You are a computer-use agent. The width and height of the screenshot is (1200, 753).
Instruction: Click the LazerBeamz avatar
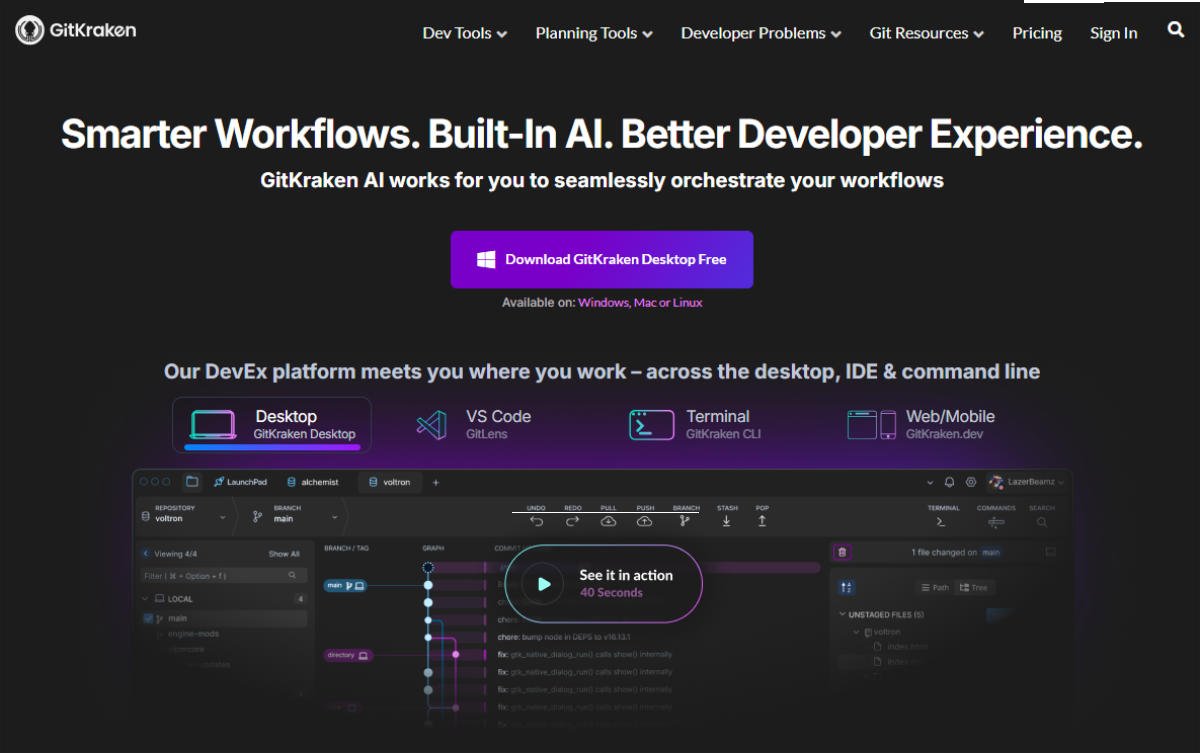[996, 482]
